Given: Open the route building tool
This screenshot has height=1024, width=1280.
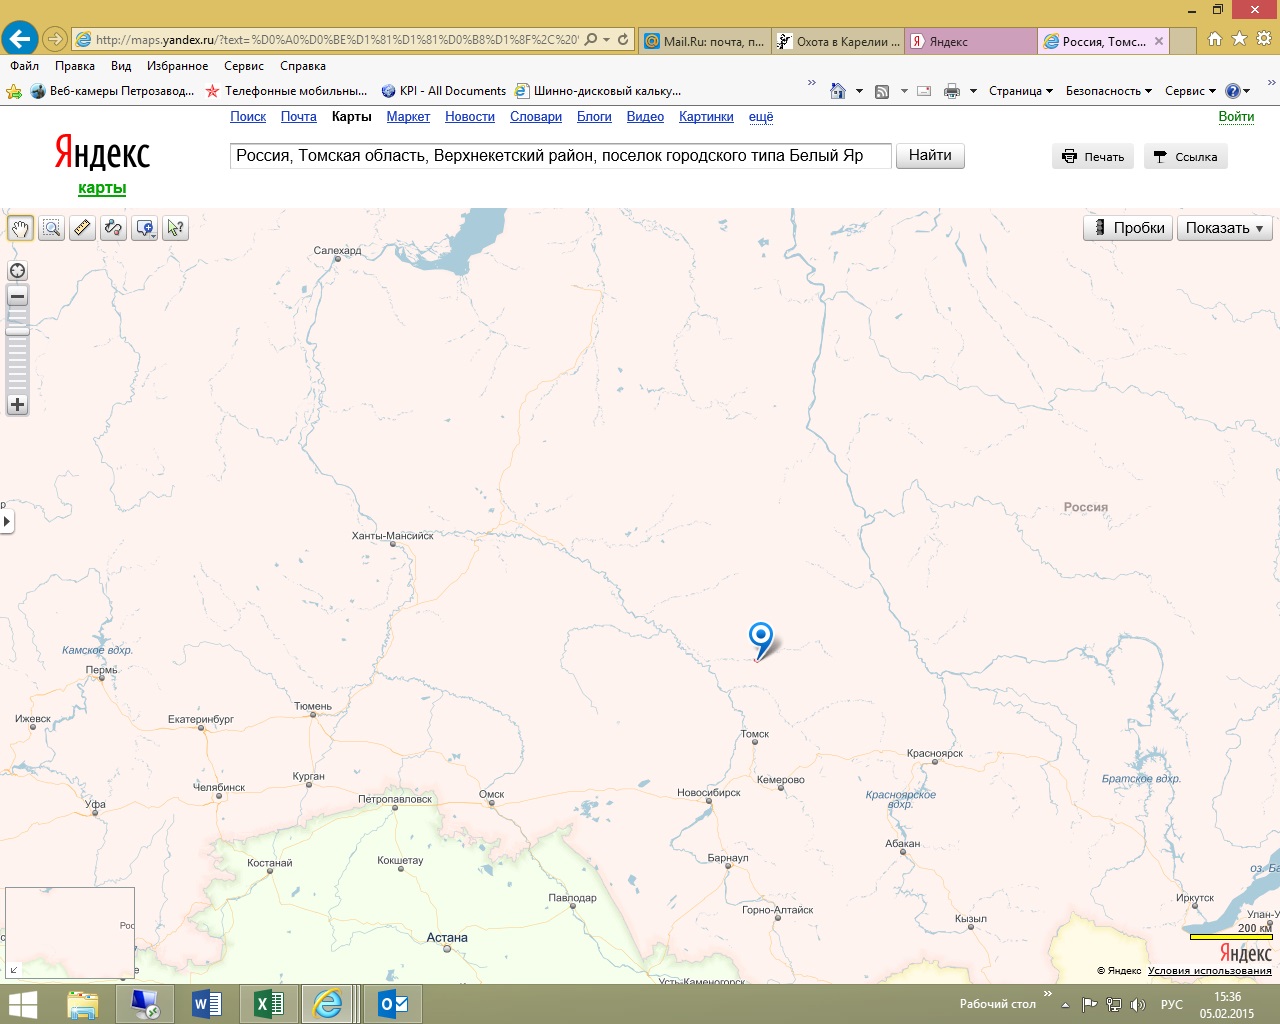Looking at the screenshot, I should tap(113, 228).
